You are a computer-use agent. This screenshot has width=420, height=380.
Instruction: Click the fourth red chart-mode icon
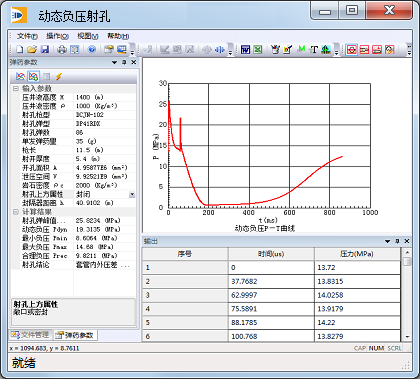tap(389, 50)
